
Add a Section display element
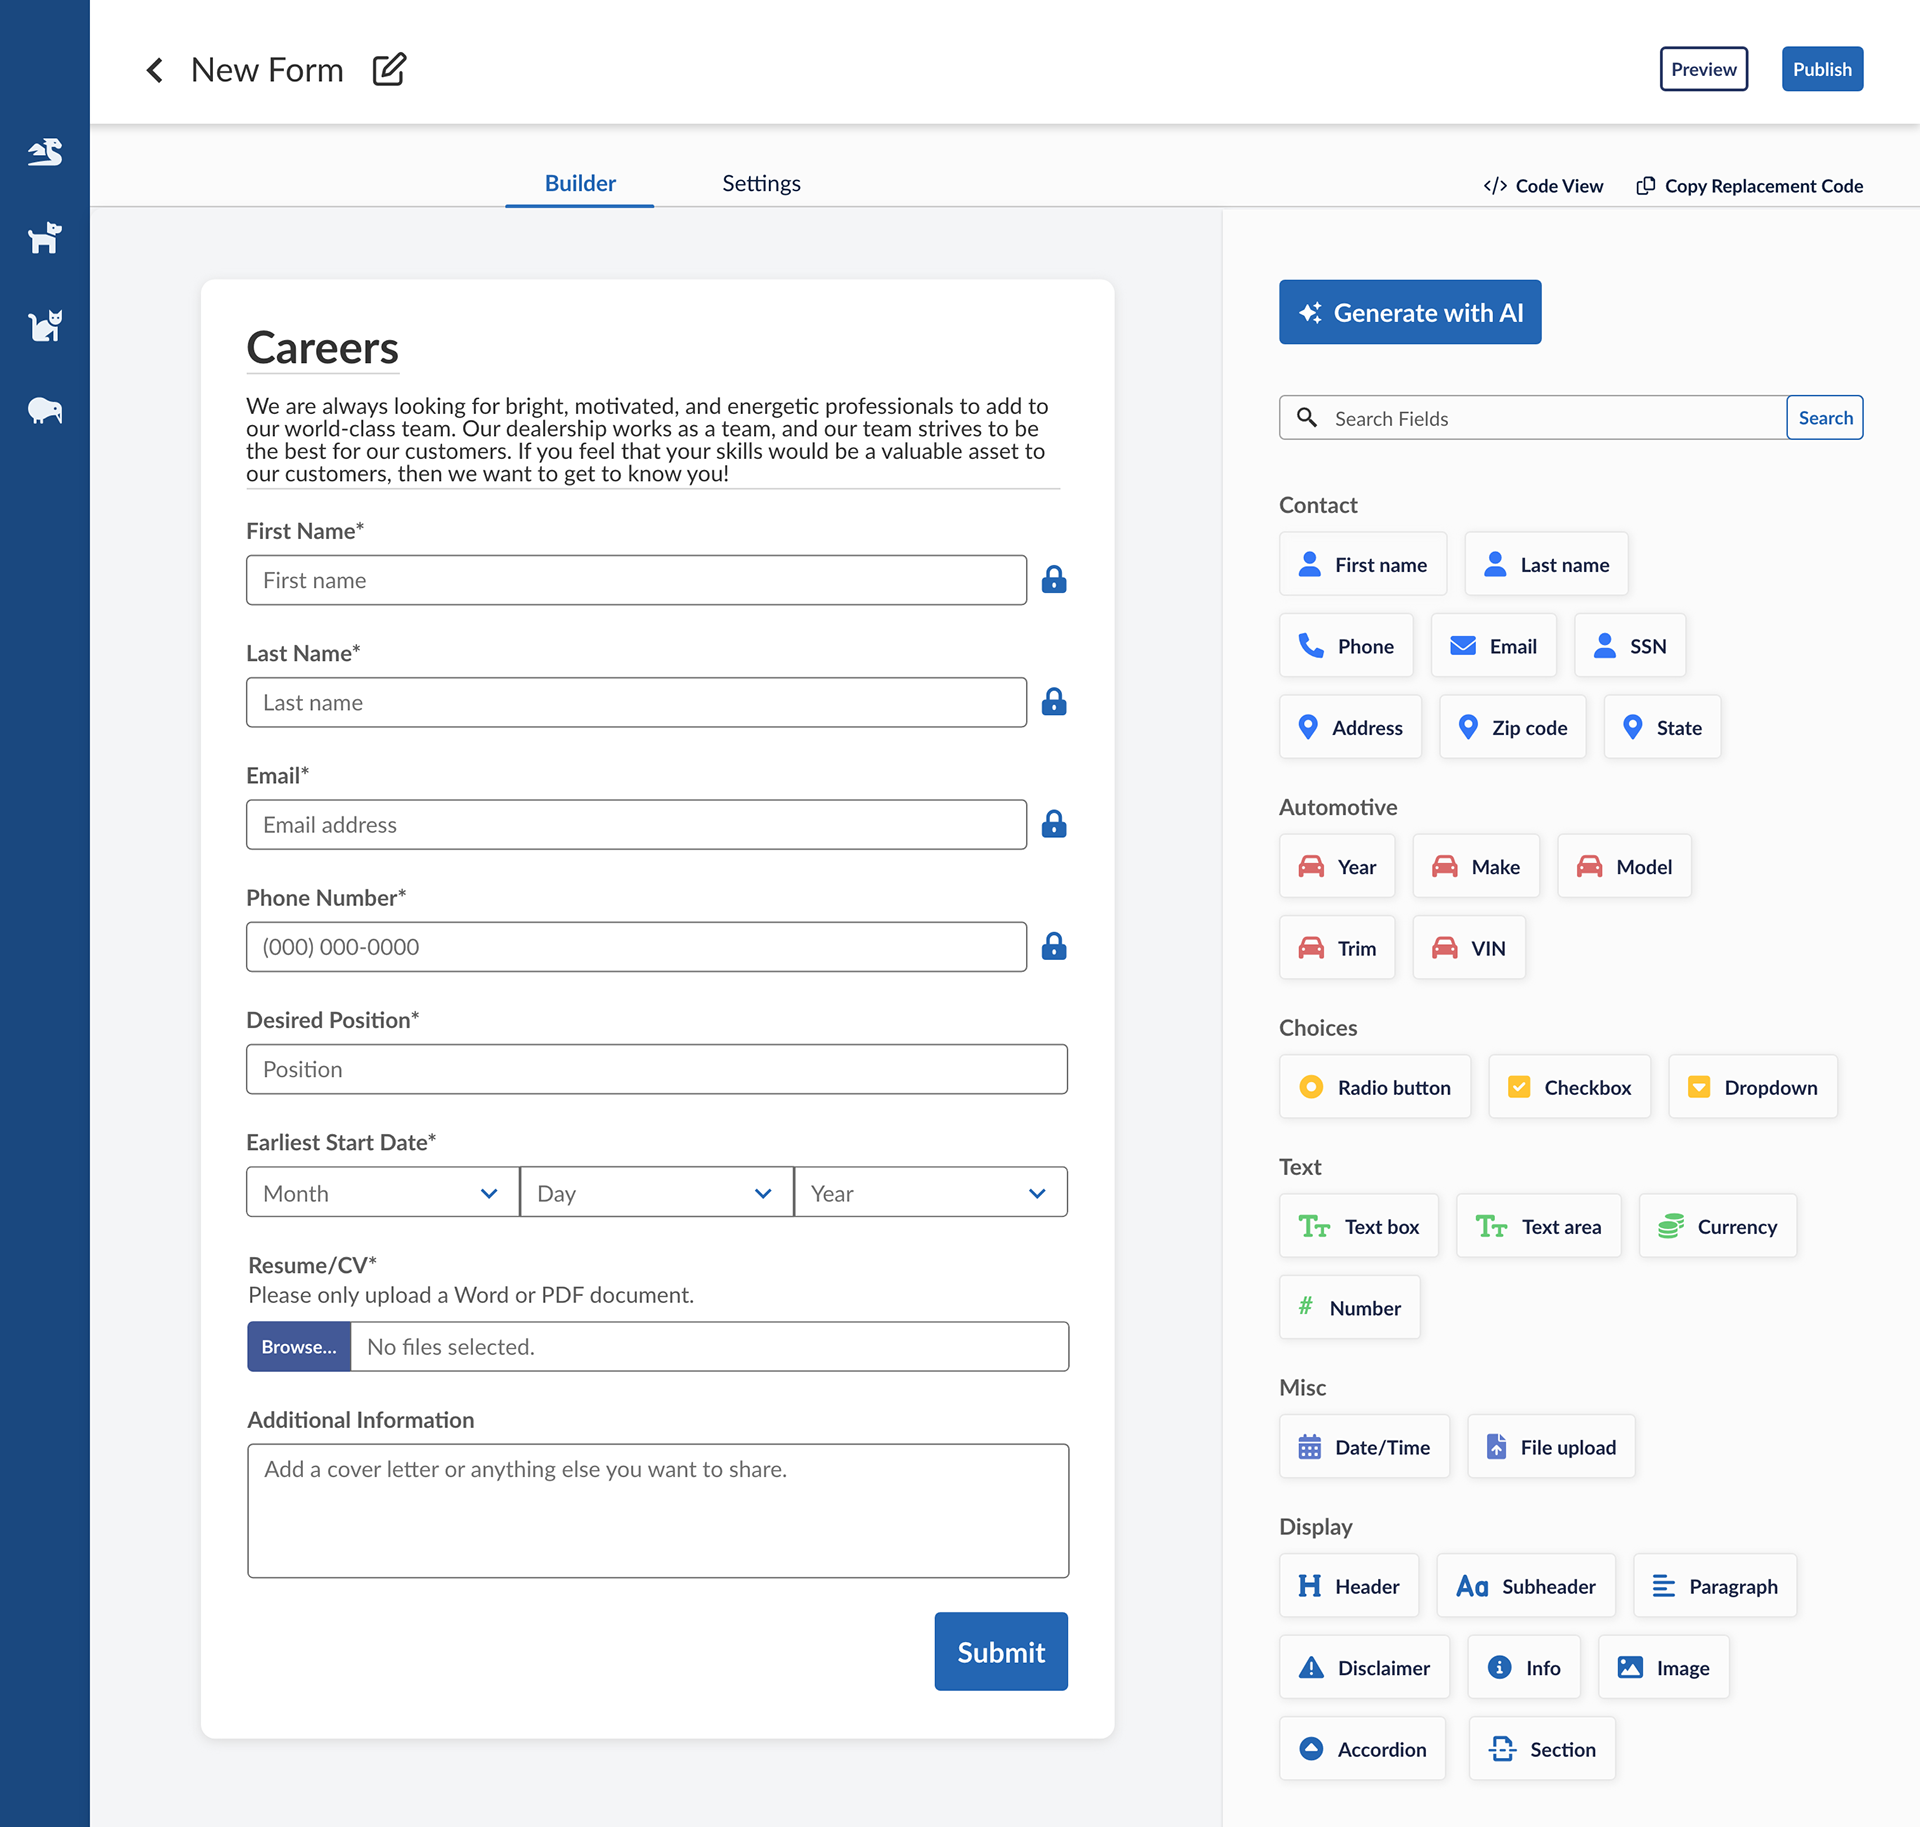pos(1541,1749)
